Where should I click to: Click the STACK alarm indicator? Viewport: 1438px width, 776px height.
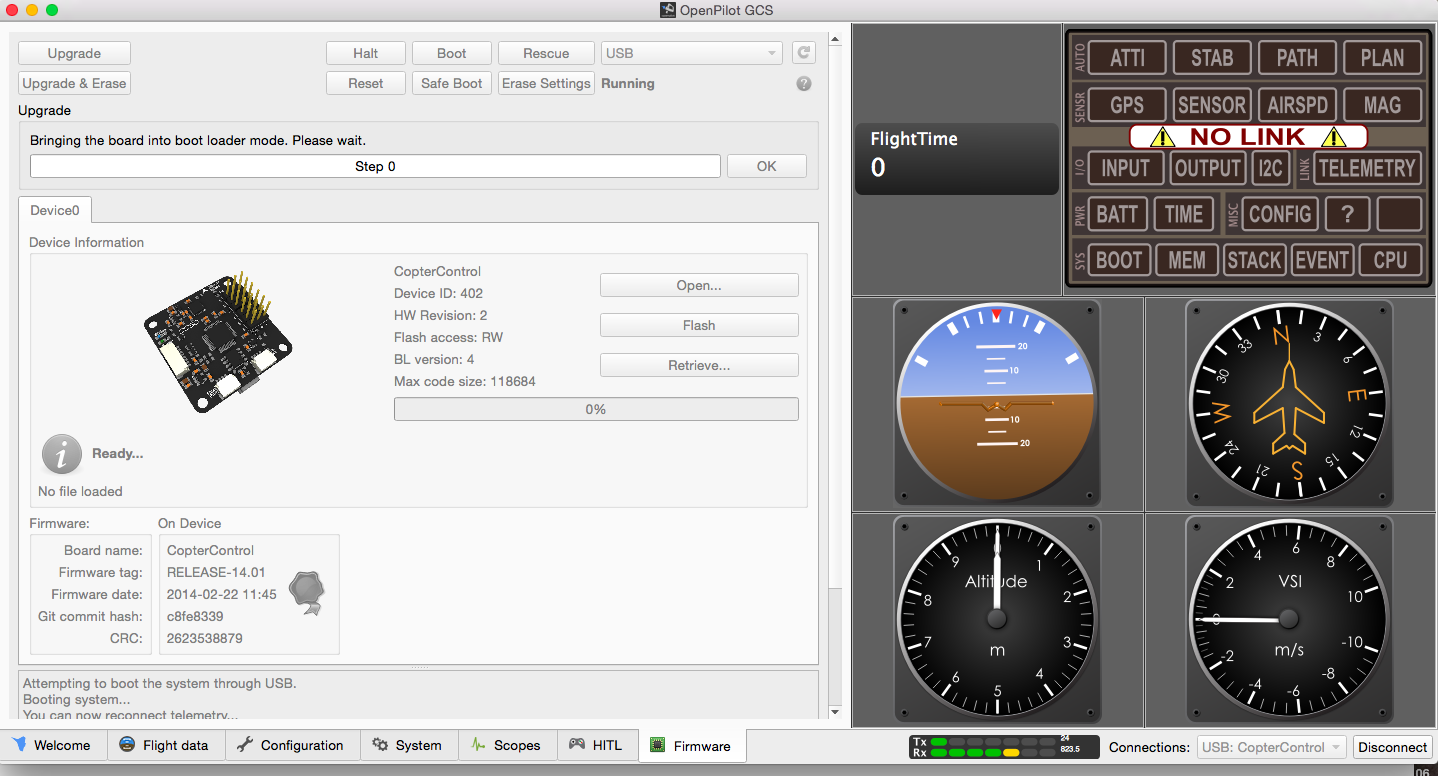1254,260
